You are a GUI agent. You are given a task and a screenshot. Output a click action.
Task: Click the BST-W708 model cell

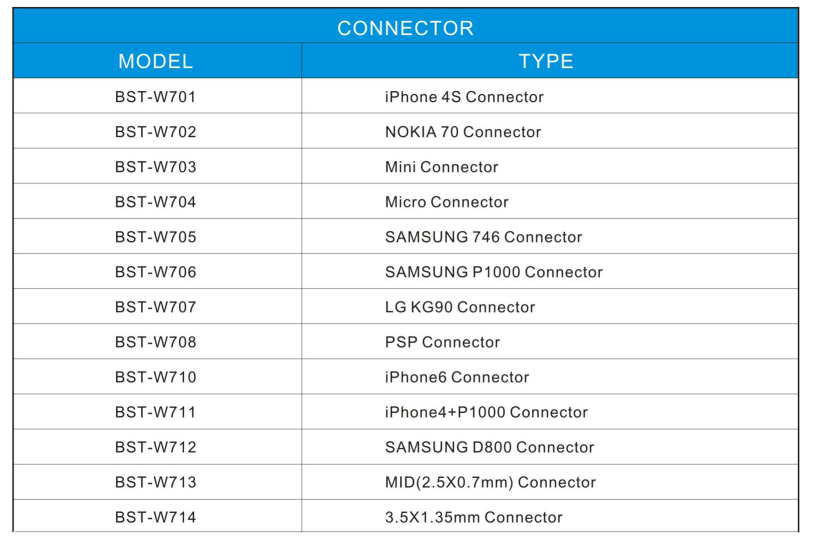(156, 341)
